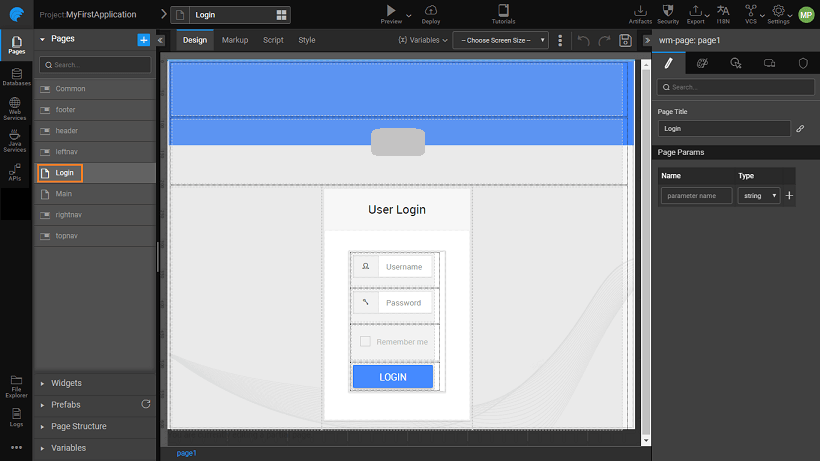Screen dimensions: 820x461
Task: Open Databases in the left sidebar
Action: coord(16,77)
